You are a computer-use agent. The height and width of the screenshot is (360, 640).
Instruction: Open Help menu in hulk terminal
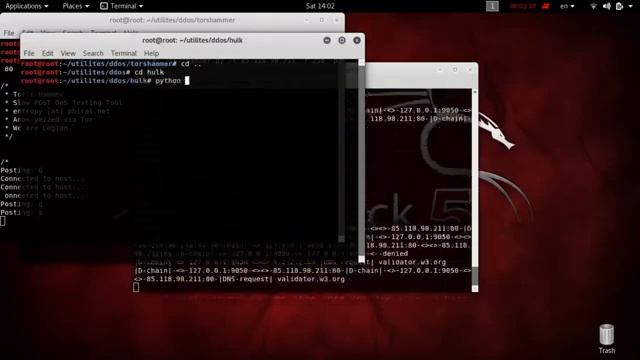(151, 53)
